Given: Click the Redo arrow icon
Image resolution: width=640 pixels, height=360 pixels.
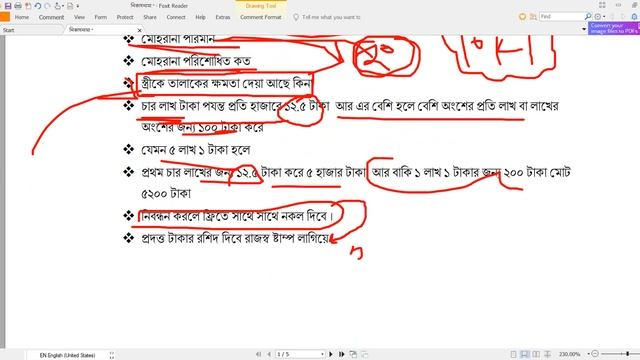Looking at the screenshot, I should 47,6.
